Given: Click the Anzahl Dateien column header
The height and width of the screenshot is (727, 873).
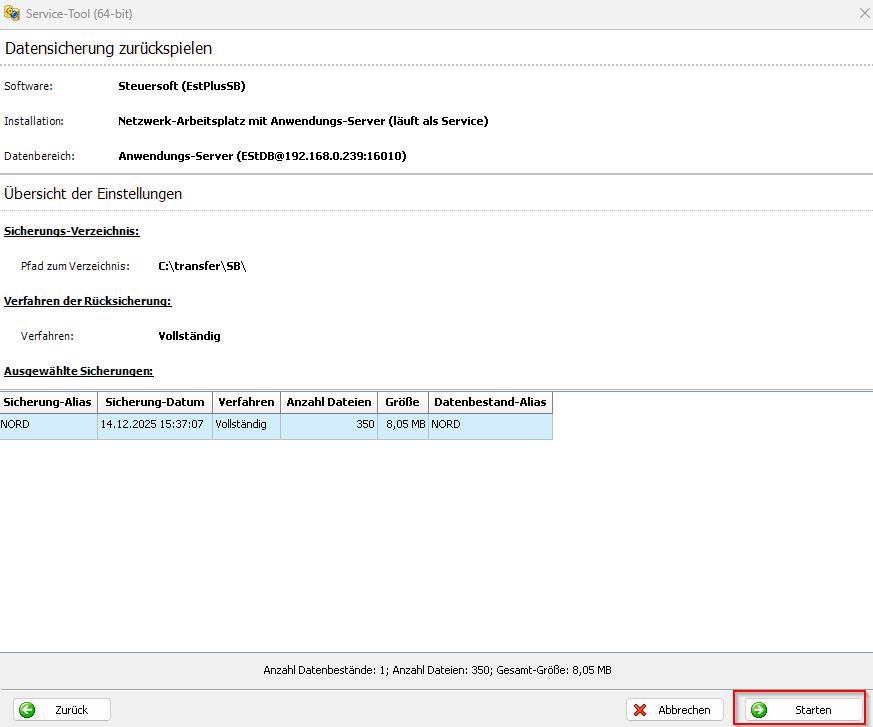Looking at the screenshot, I should [x=329, y=402].
